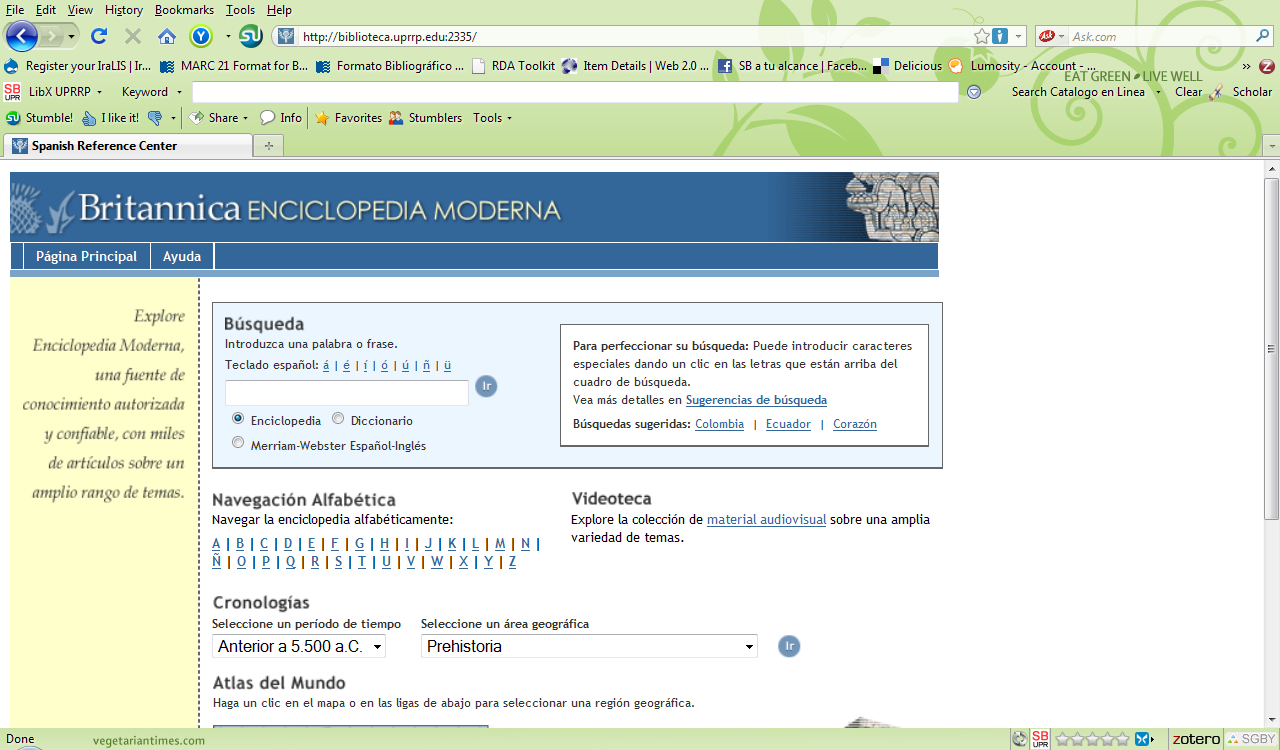Image resolution: width=1280 pixels, height=750 pixels.
Task: Click the vertical page scrollbar thumb
Action: click(1271, 348)
